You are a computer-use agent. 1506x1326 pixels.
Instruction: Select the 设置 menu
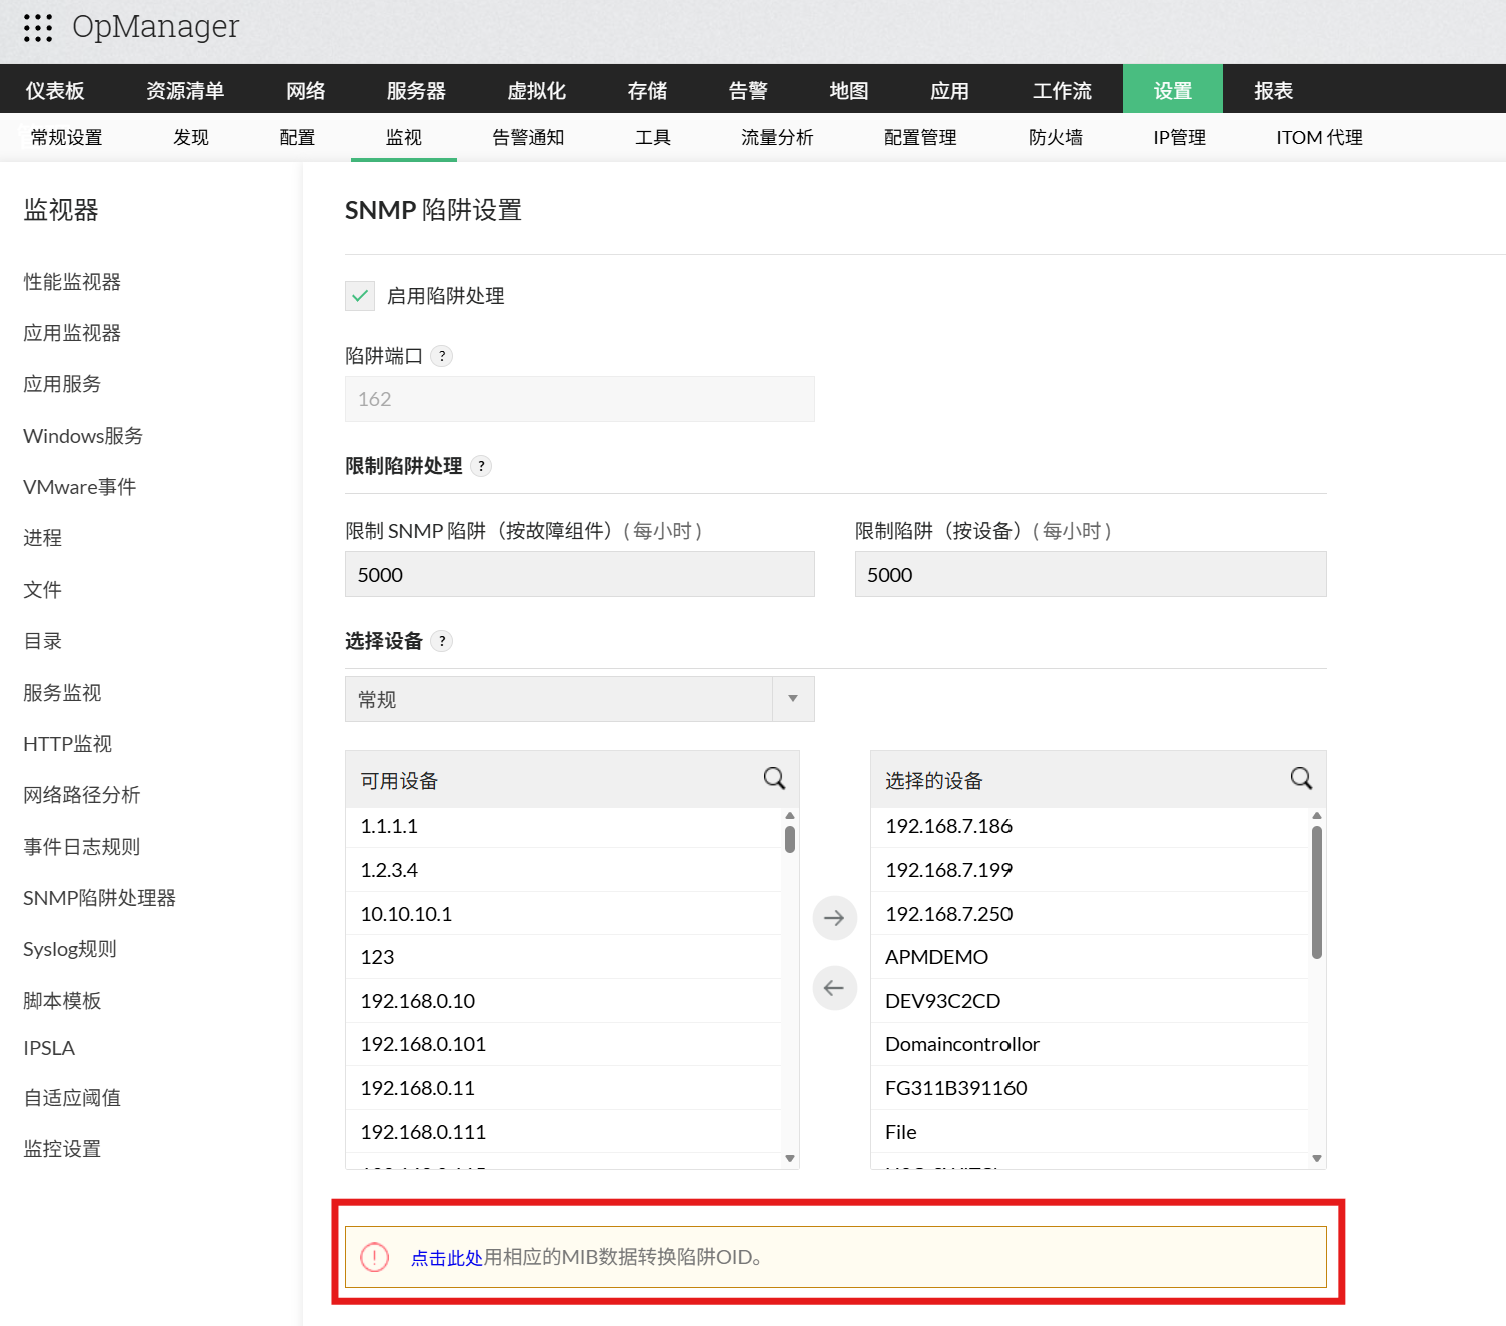(1173, 91)
